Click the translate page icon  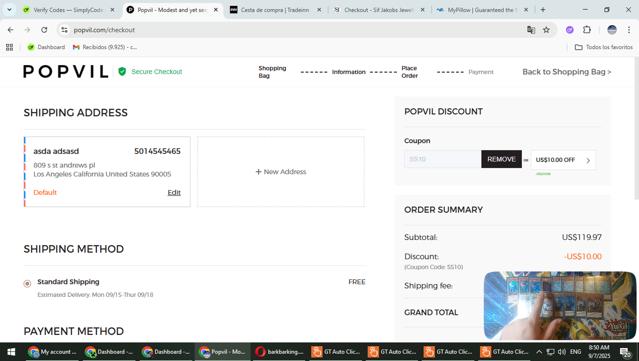531,30
